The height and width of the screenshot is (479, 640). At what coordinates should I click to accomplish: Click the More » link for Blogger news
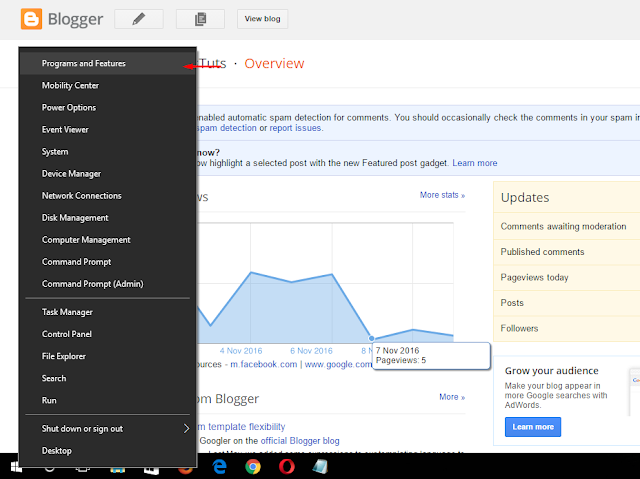[452, 397]
